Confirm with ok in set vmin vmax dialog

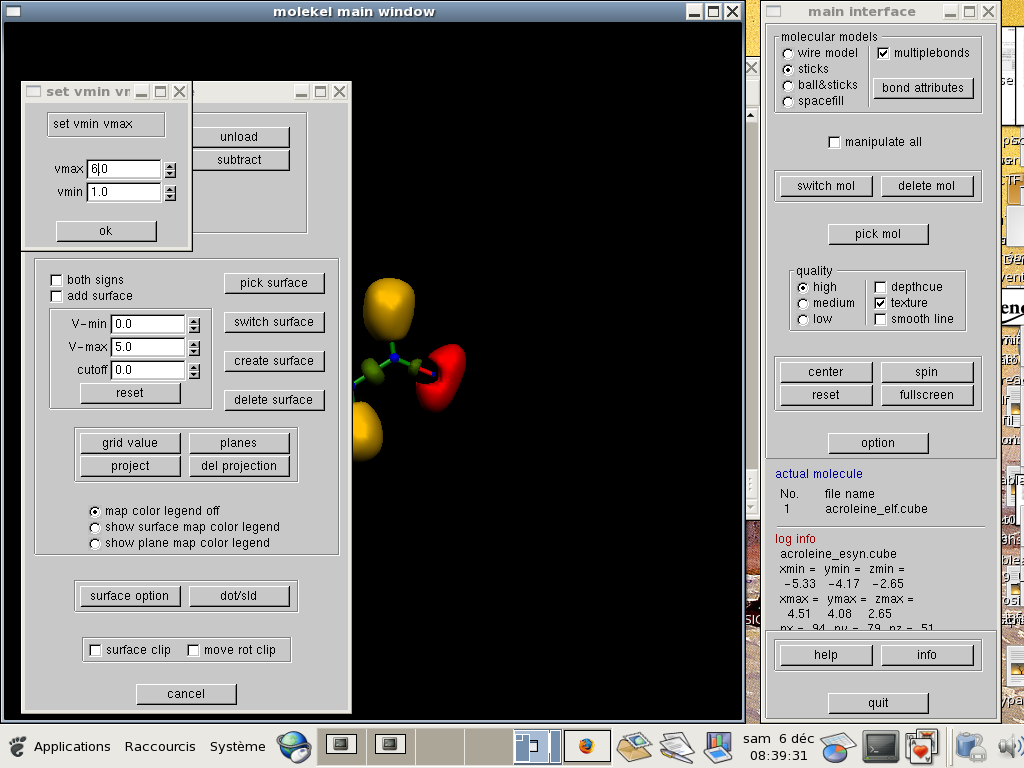106,231
